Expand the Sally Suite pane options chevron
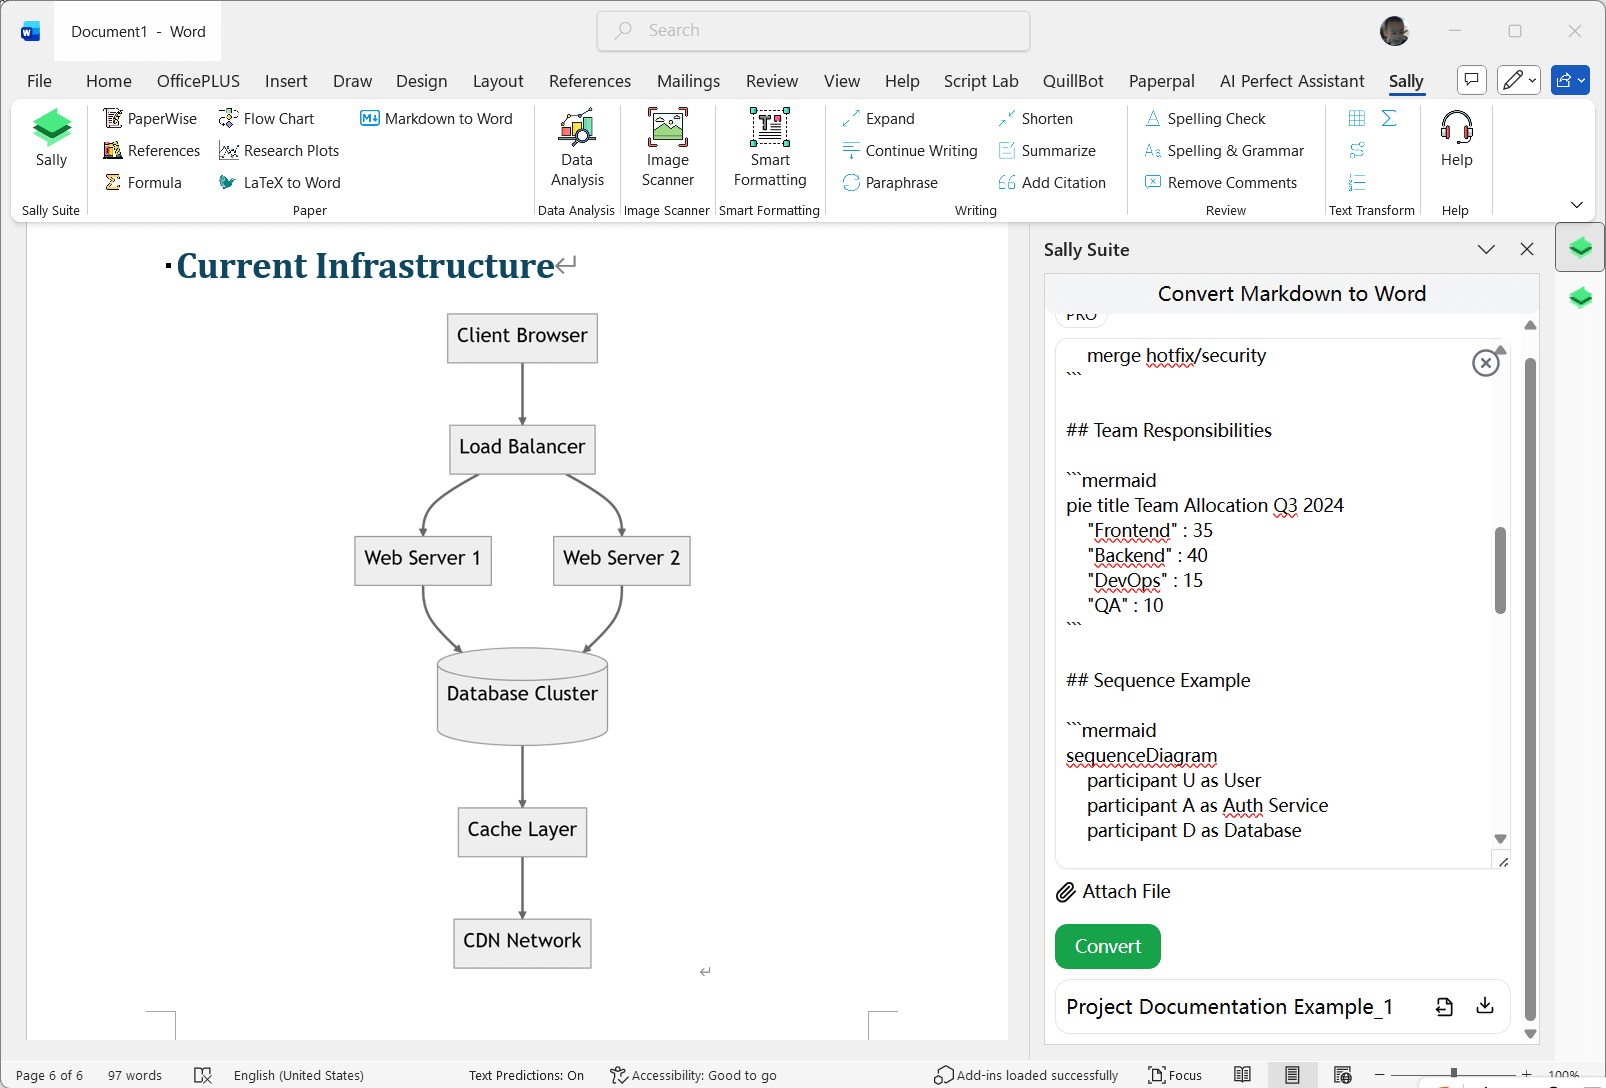 pos(1486,249)
